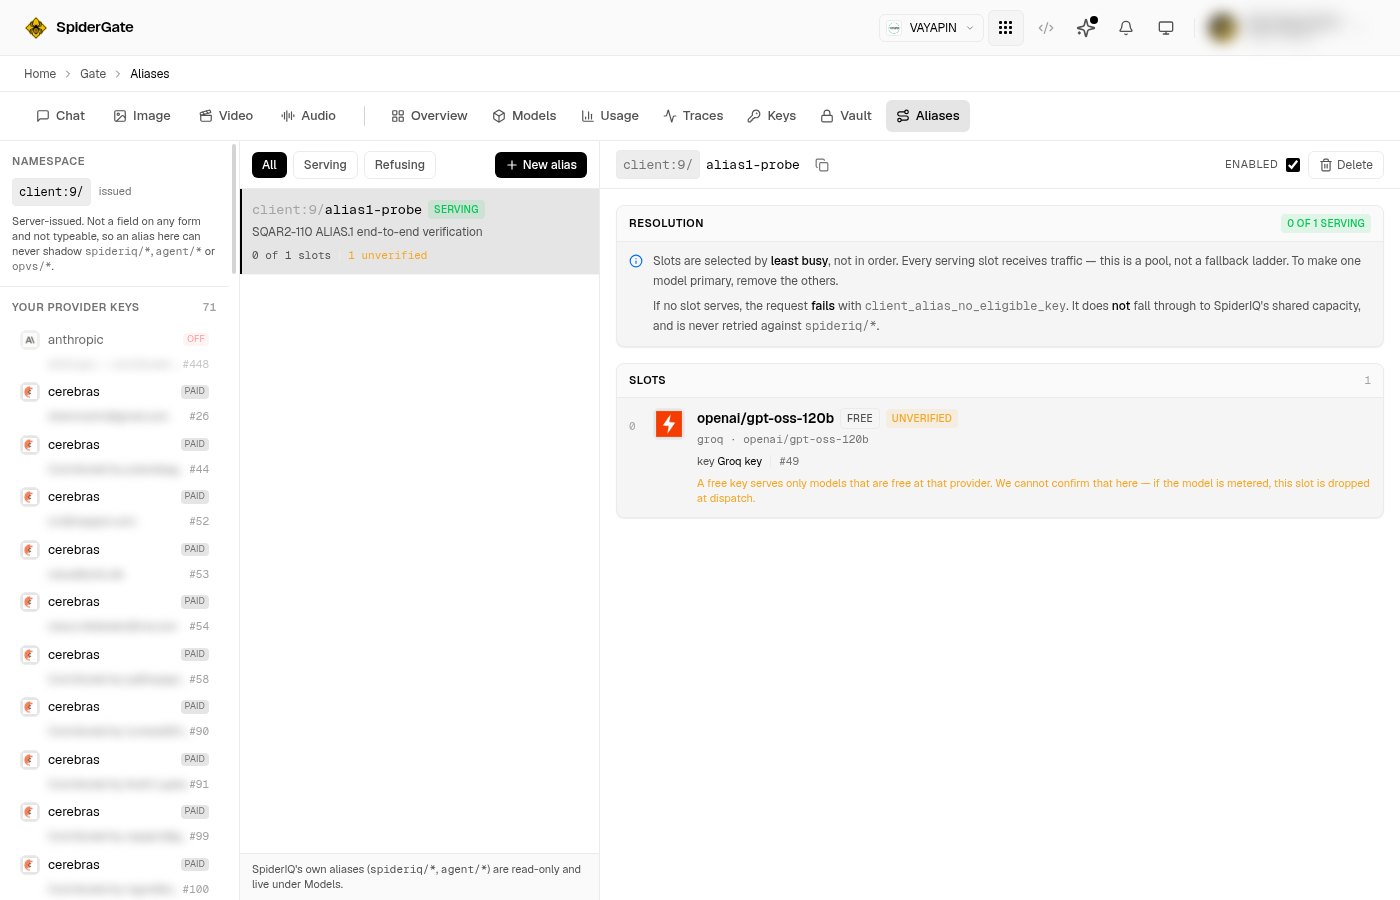
Task: Open the notifications bell
Action: click(1126, 28)
